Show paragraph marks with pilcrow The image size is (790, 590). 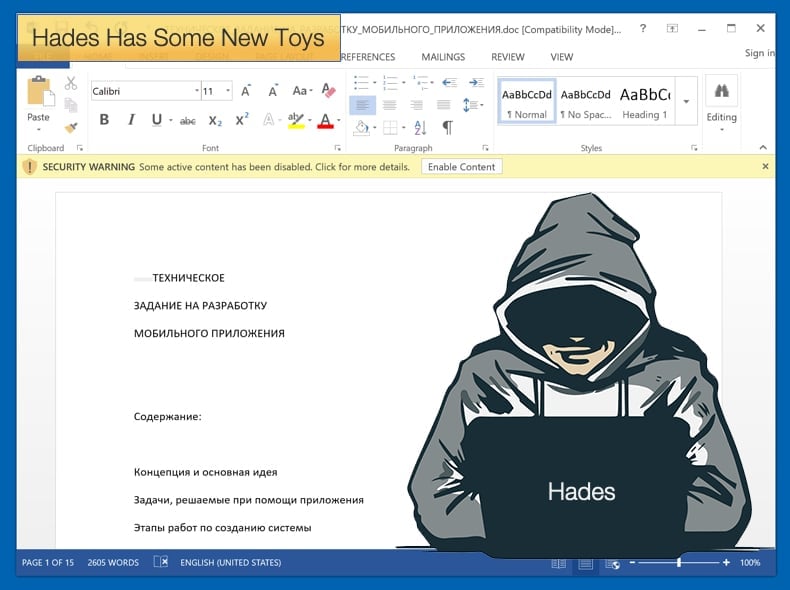click(x=447, y=127)
